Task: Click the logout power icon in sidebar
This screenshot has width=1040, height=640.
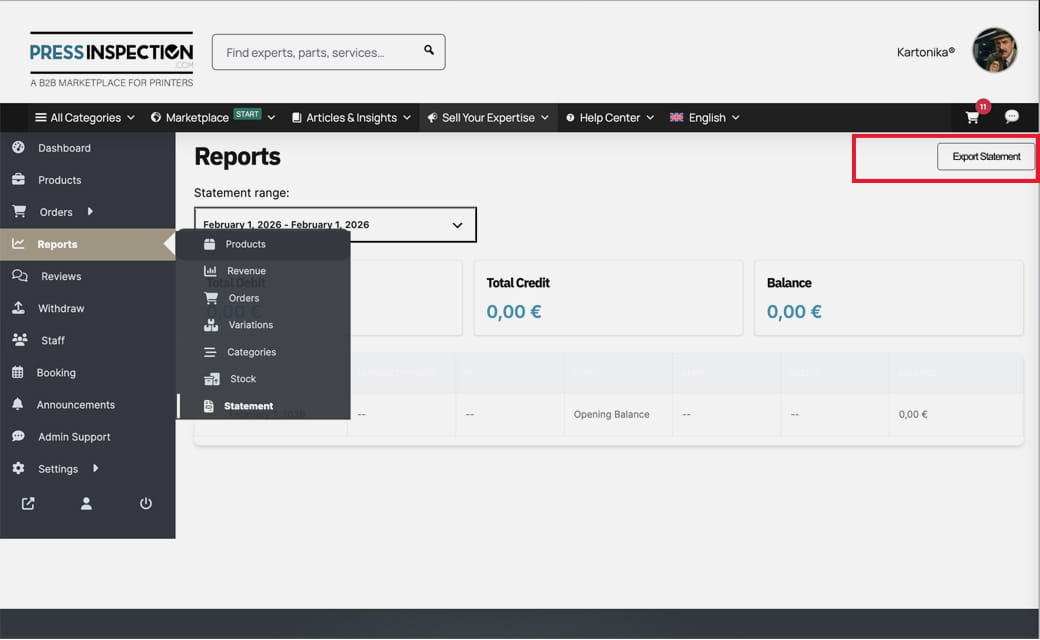Action: 146,504
